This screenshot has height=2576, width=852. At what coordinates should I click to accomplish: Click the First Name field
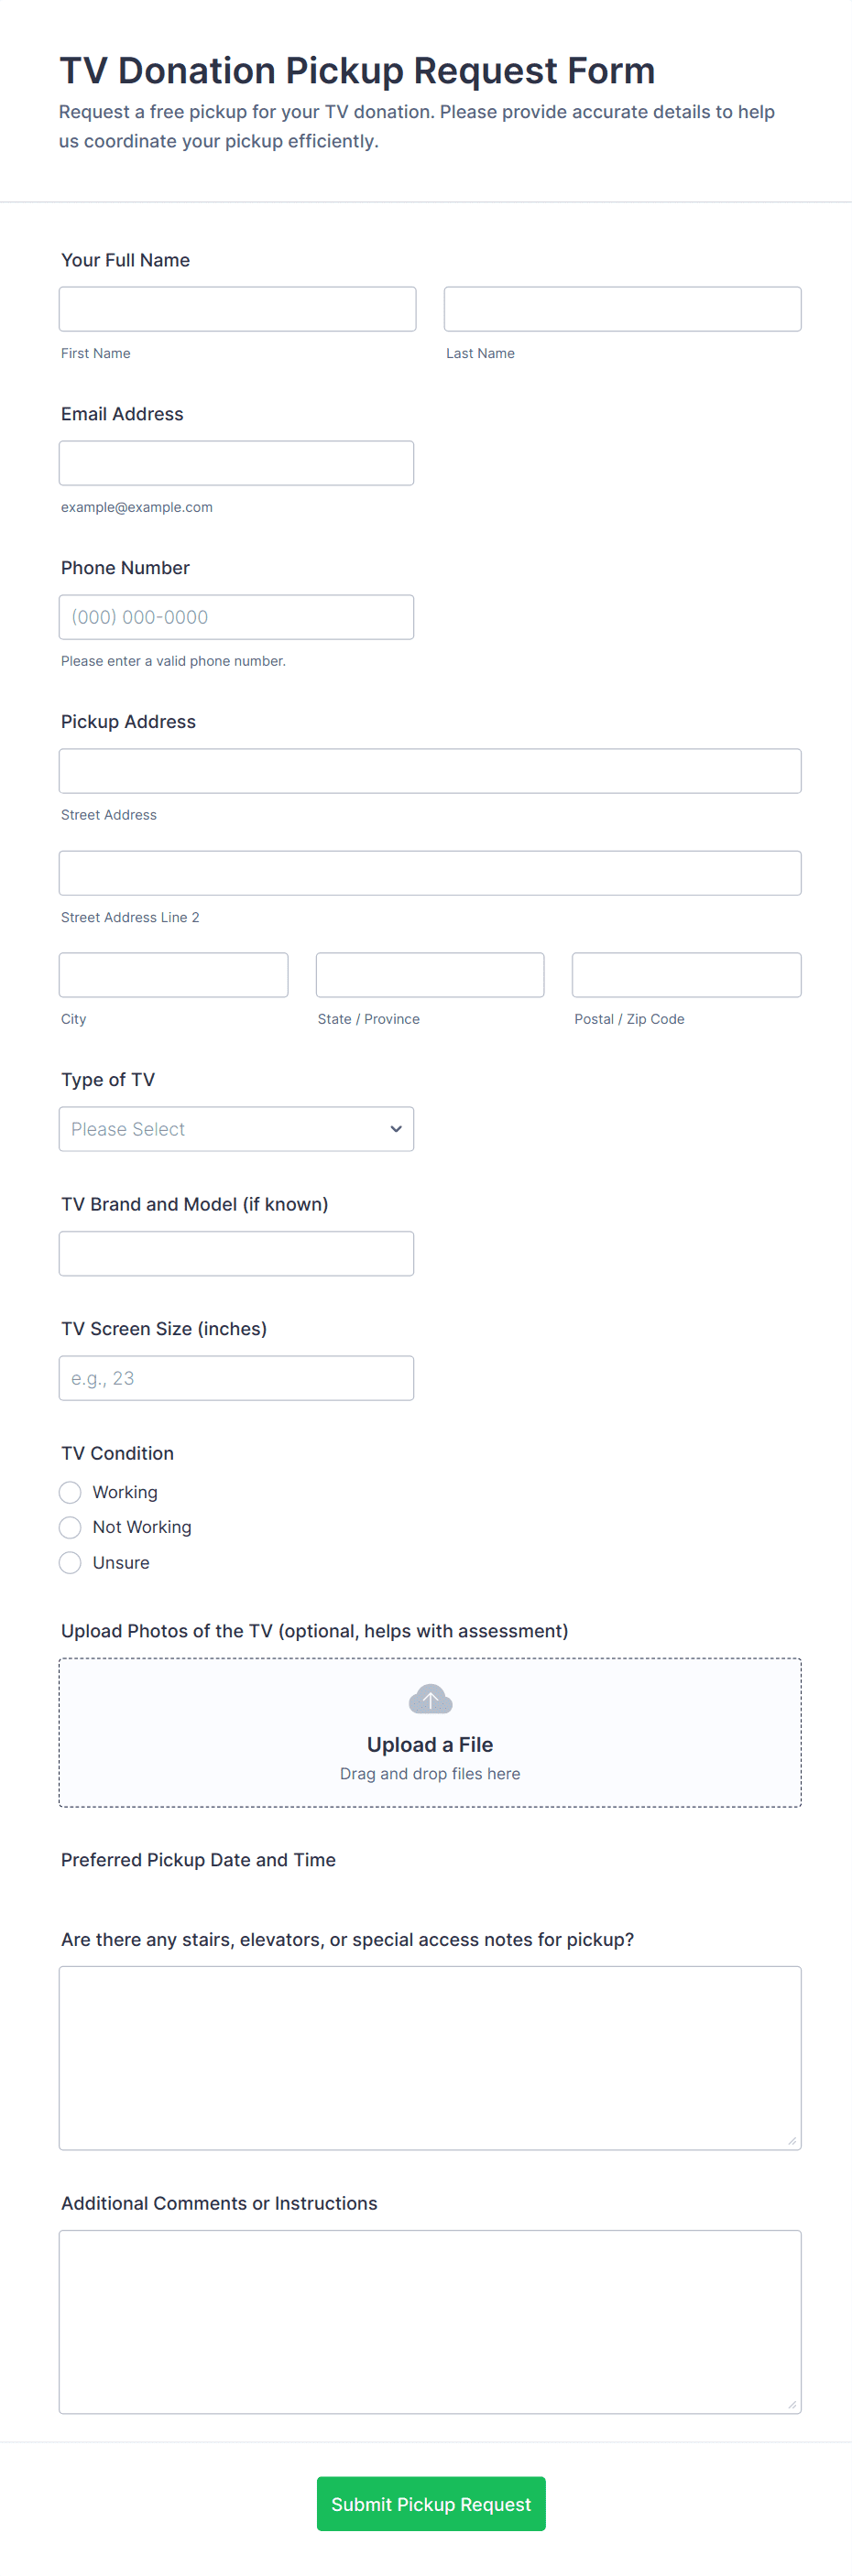[x=237, y=309]
